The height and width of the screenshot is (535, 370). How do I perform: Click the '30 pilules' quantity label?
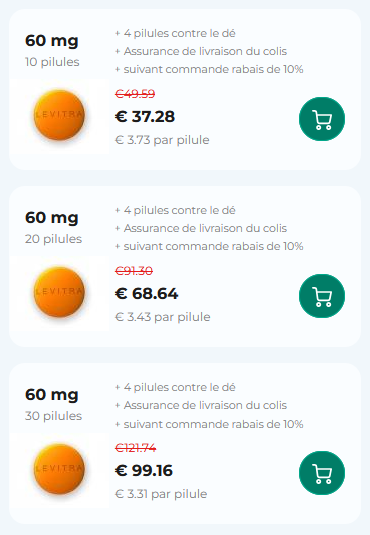[53, 416]
